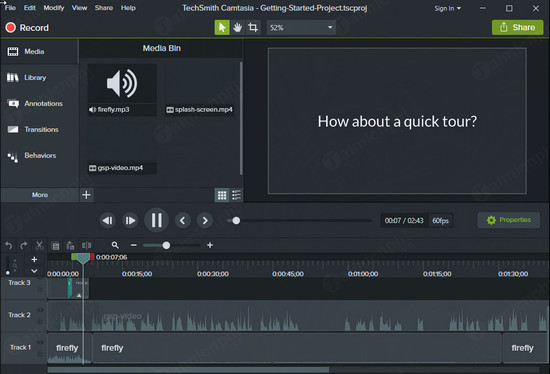The image size is (550, 374).
Task: Jump to next clip
Action: [x=205, y=220]
